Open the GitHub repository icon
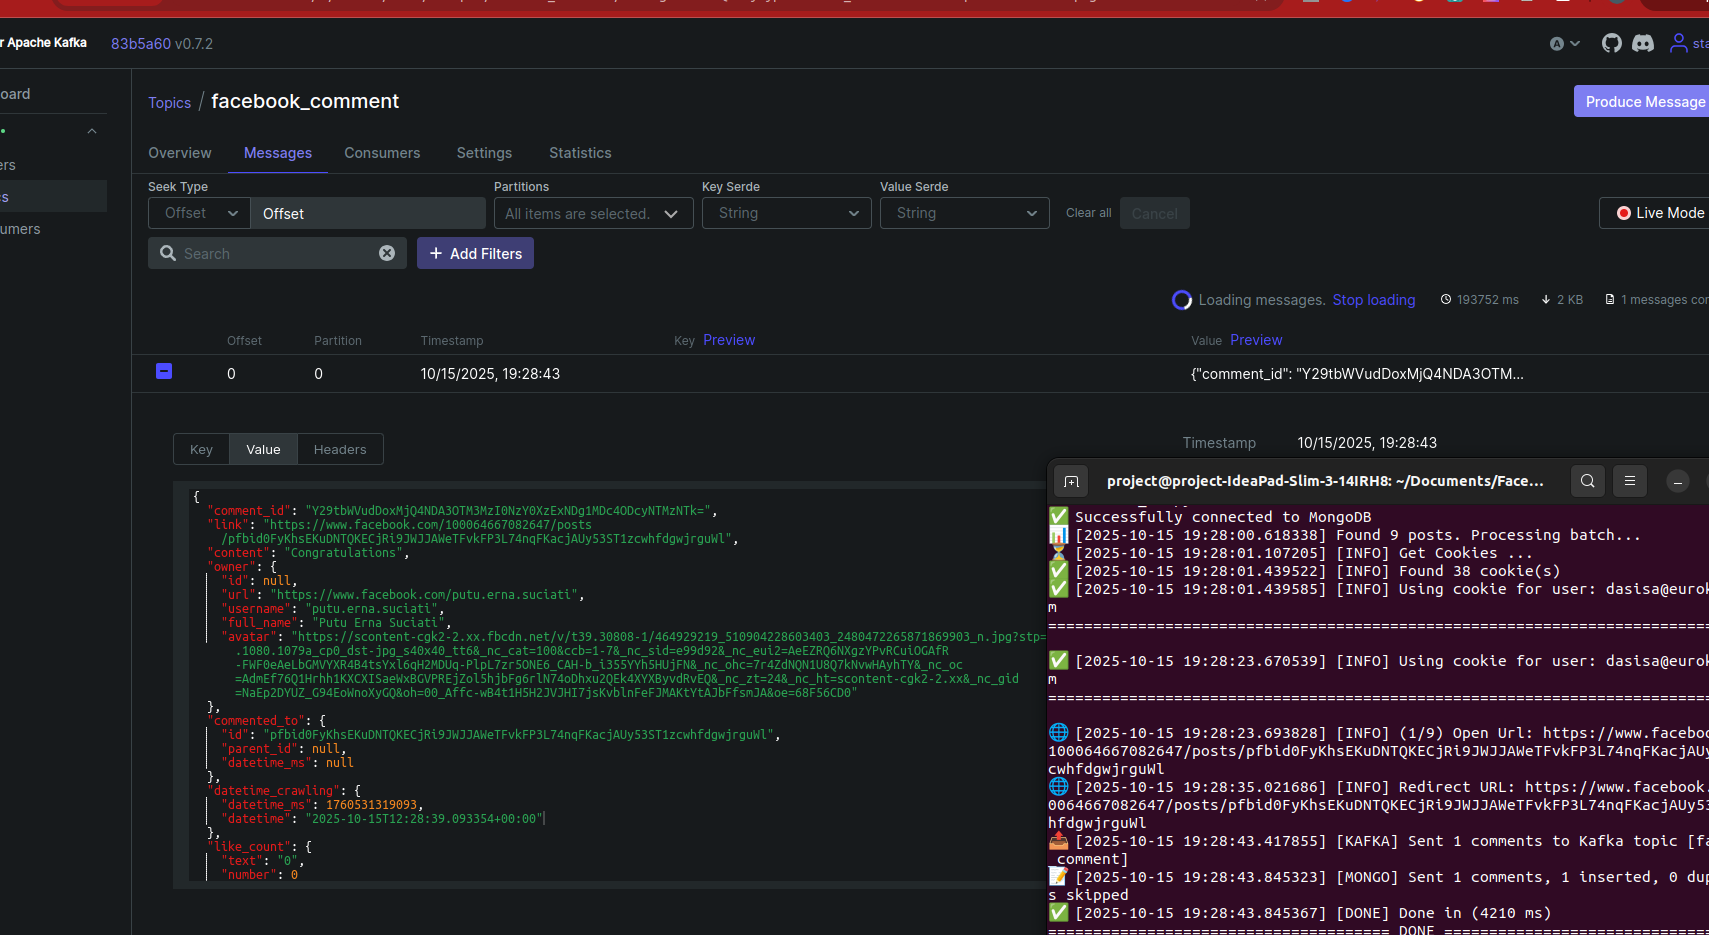Image resolution: width=1709 pixels, height=935 pixels. tap(1611, 43)
